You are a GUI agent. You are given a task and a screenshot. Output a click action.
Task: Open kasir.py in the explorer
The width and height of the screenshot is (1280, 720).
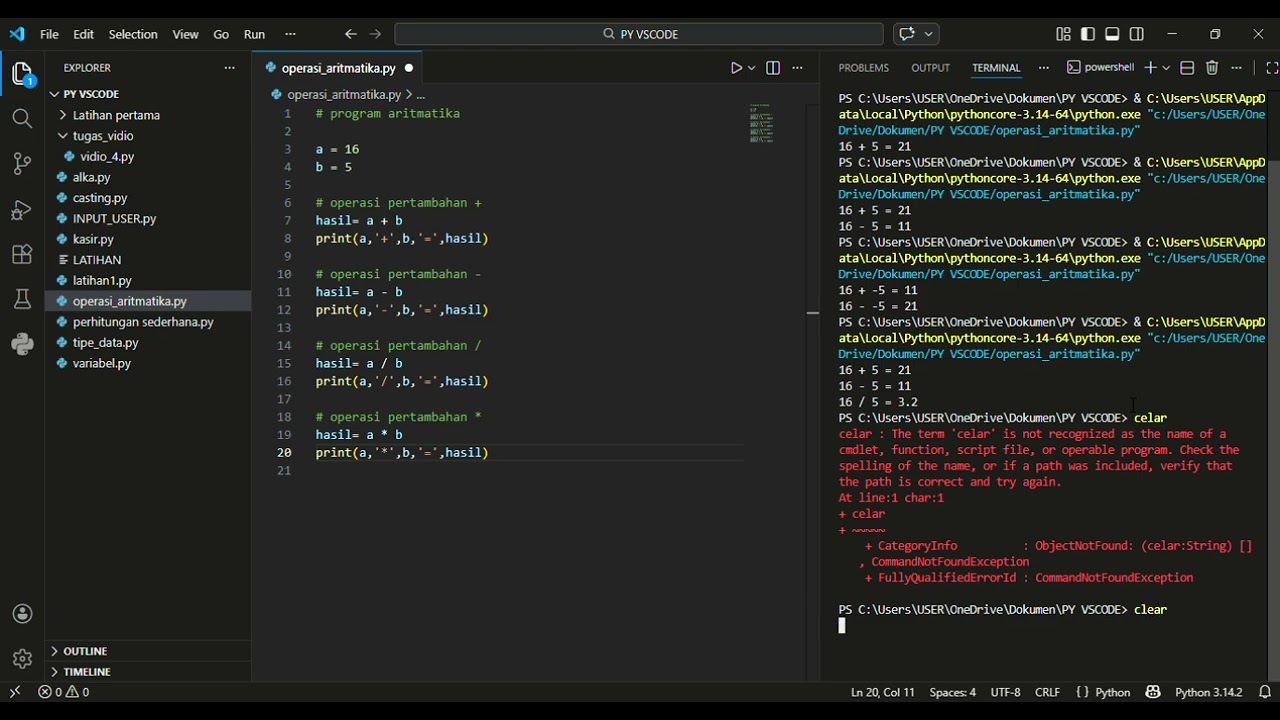pyautogui.click(x=148, y=239)
